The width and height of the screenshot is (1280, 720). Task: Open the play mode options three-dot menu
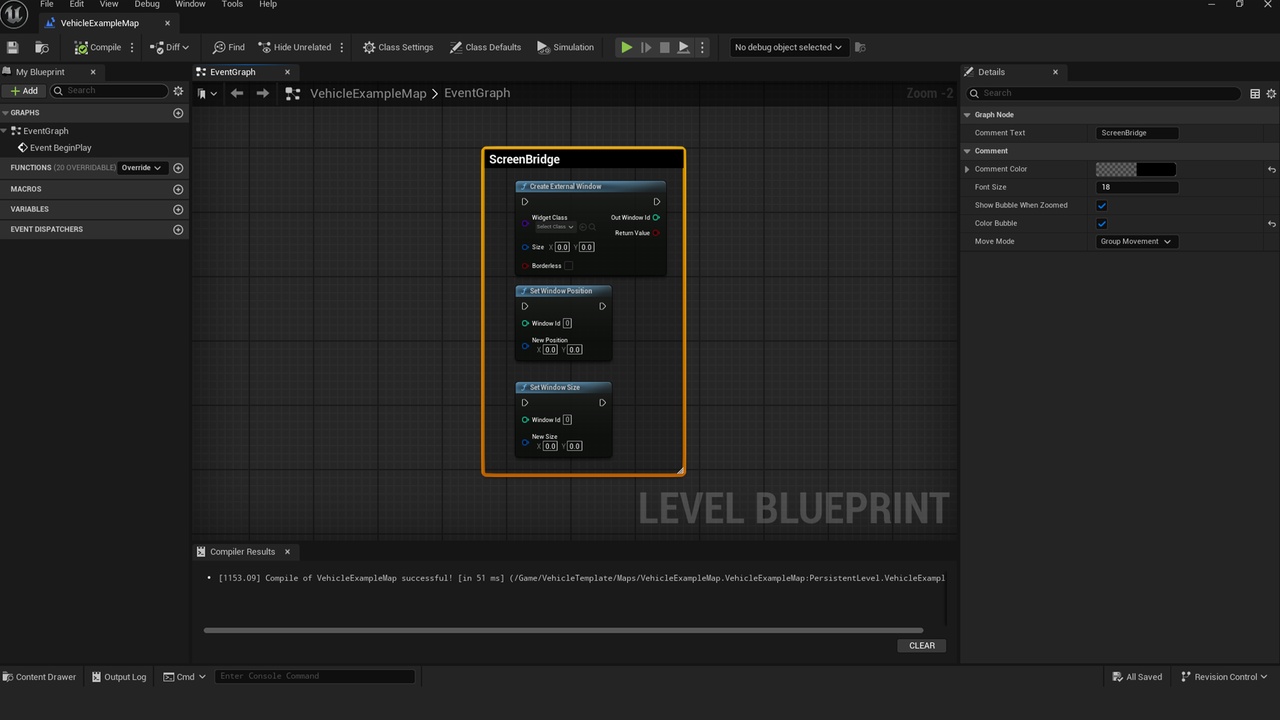click(x=702, y=47)
